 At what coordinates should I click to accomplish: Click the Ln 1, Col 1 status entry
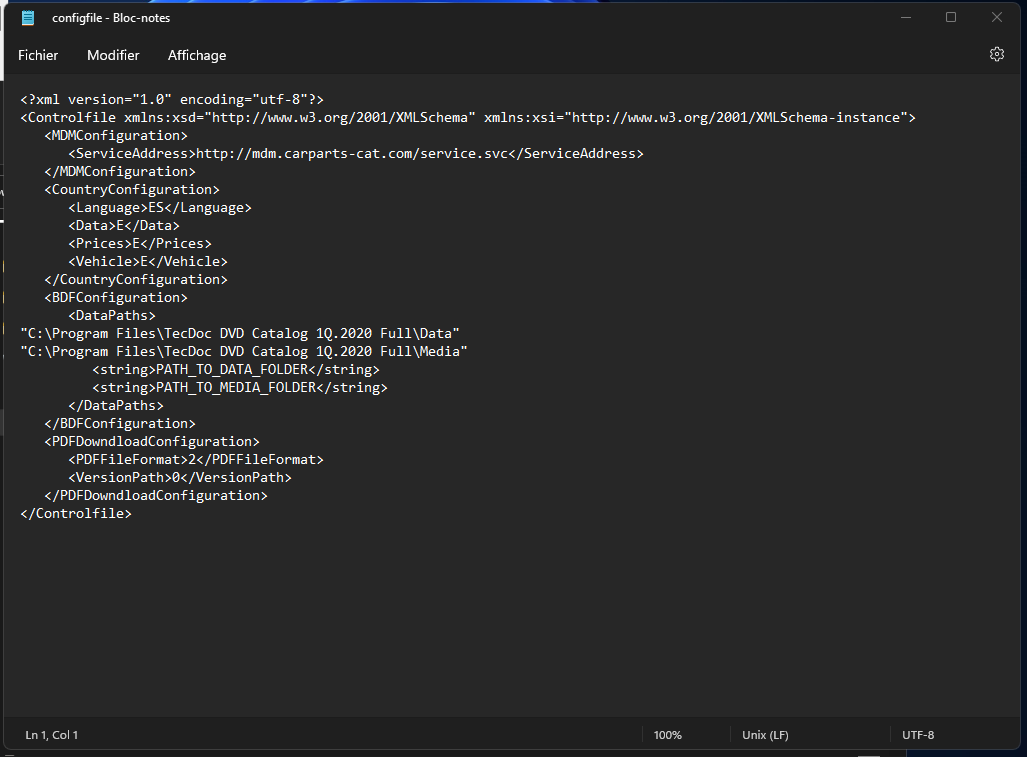(52, 735)
